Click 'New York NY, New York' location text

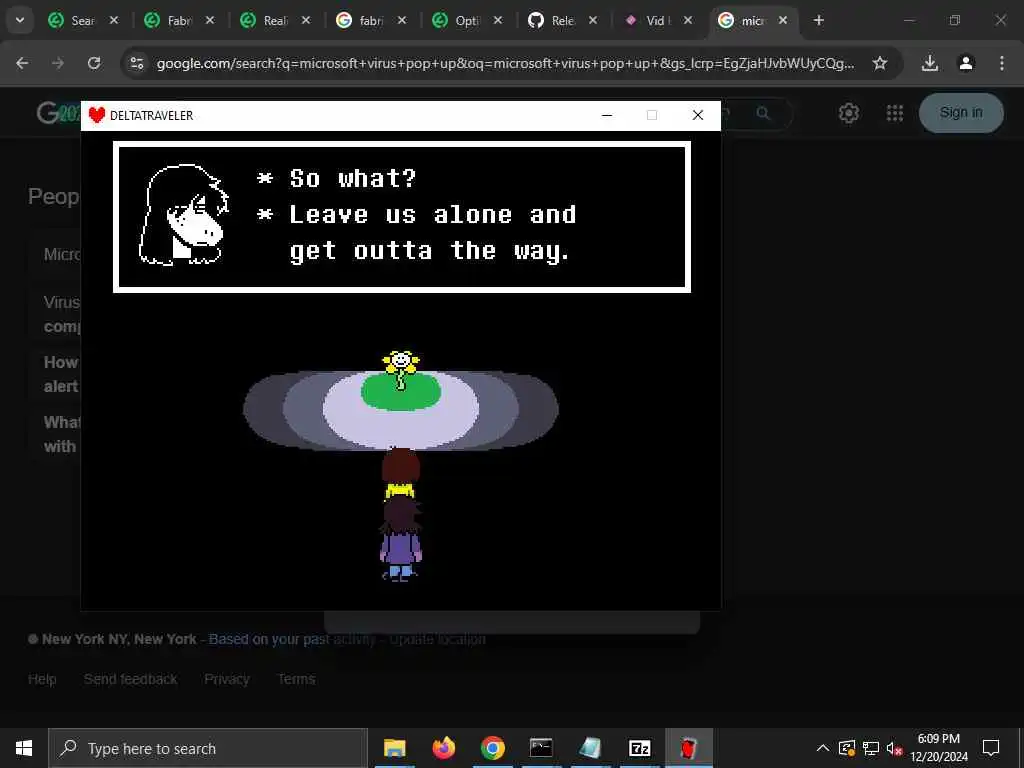pos(119,639)
